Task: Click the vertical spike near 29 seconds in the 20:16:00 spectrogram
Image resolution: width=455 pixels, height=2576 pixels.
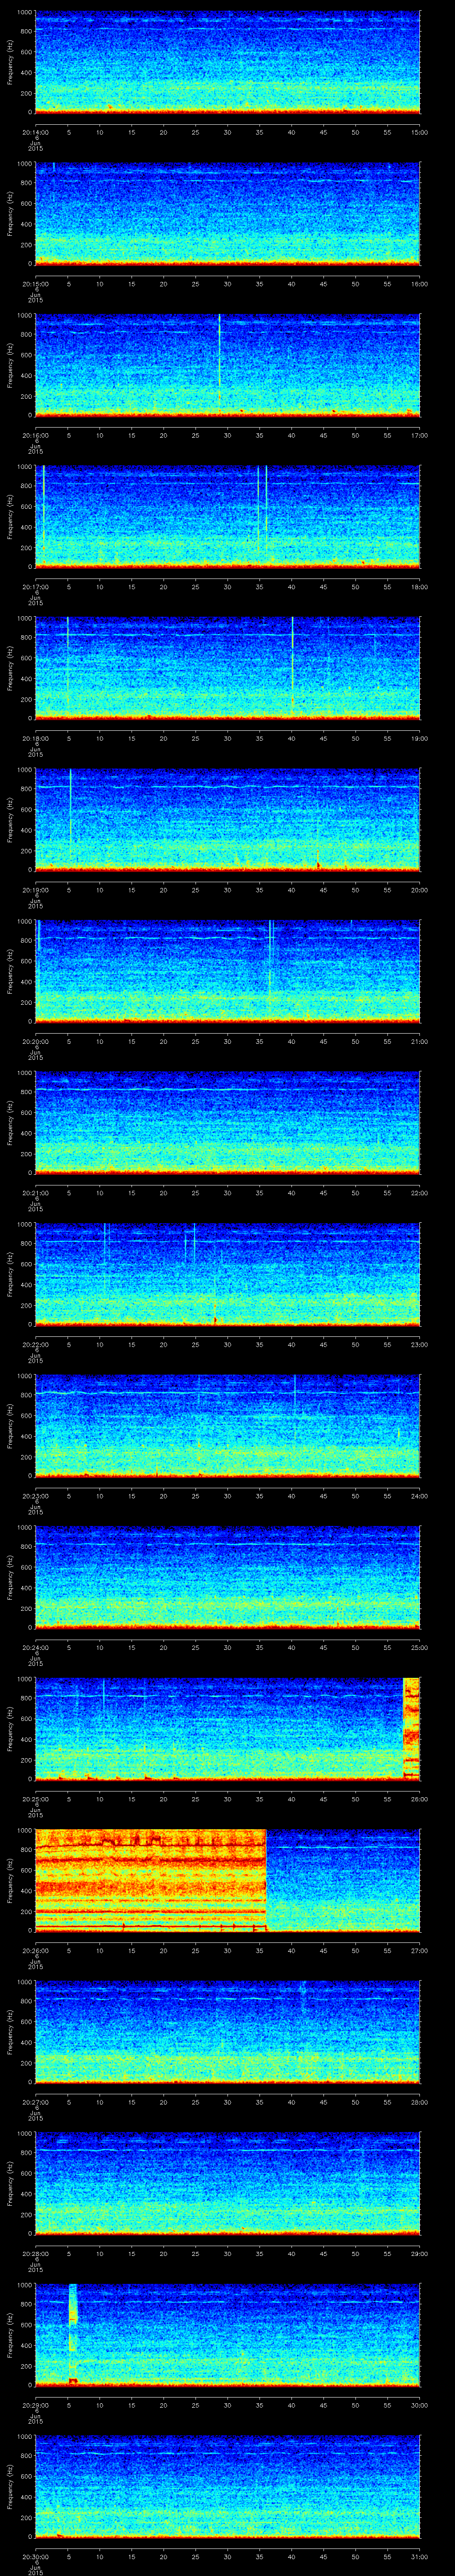Action: 219,365
